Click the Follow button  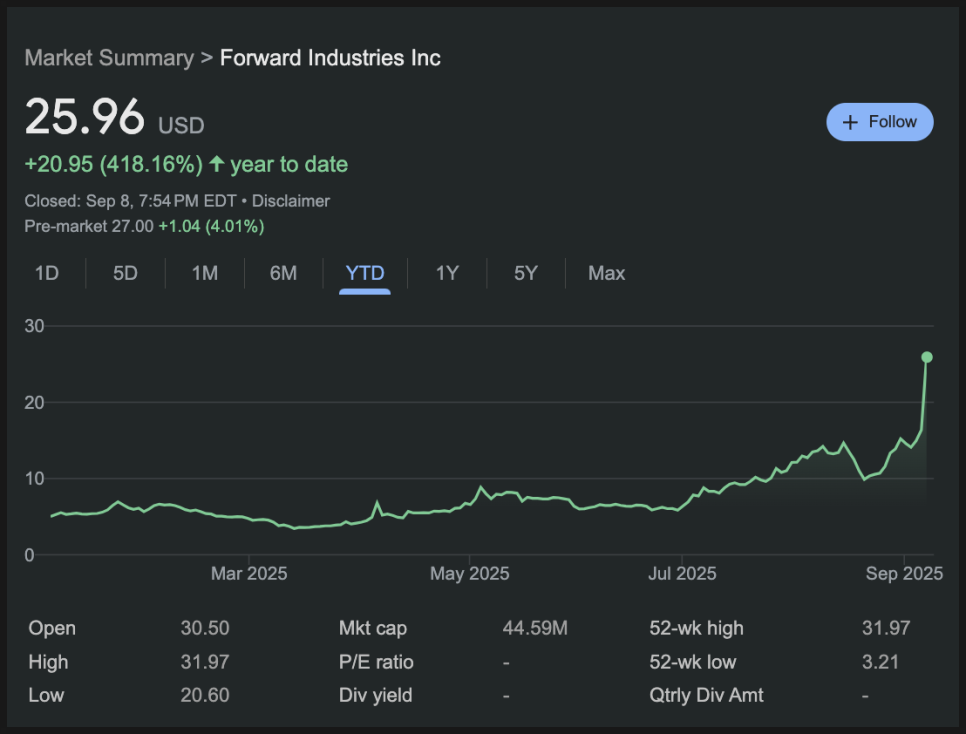click(879, 122)
